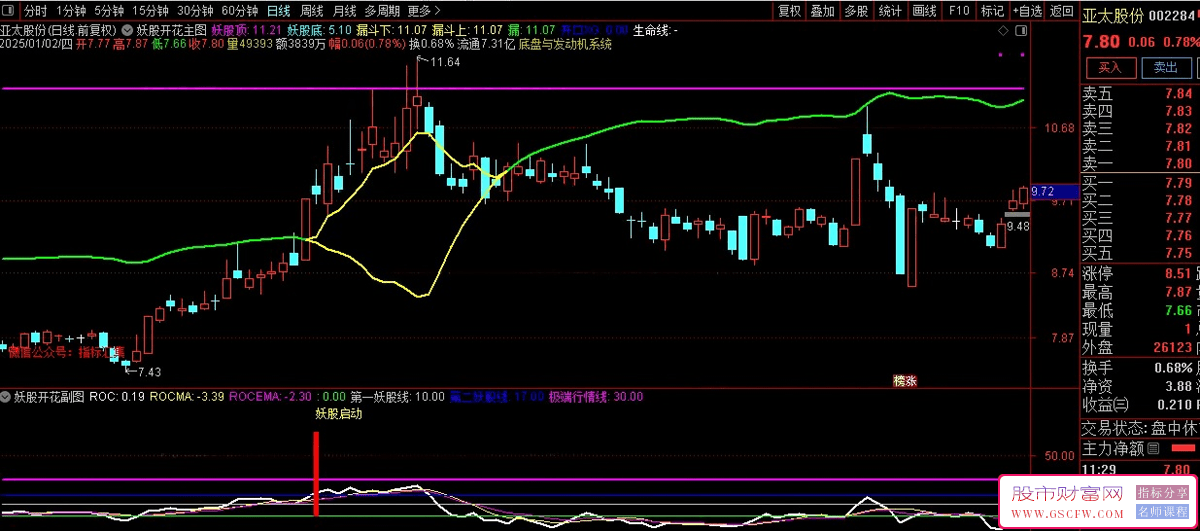Switch to 日线 daily chart
The height and width of the screenshot is (531, 1200).
[278, 11]
